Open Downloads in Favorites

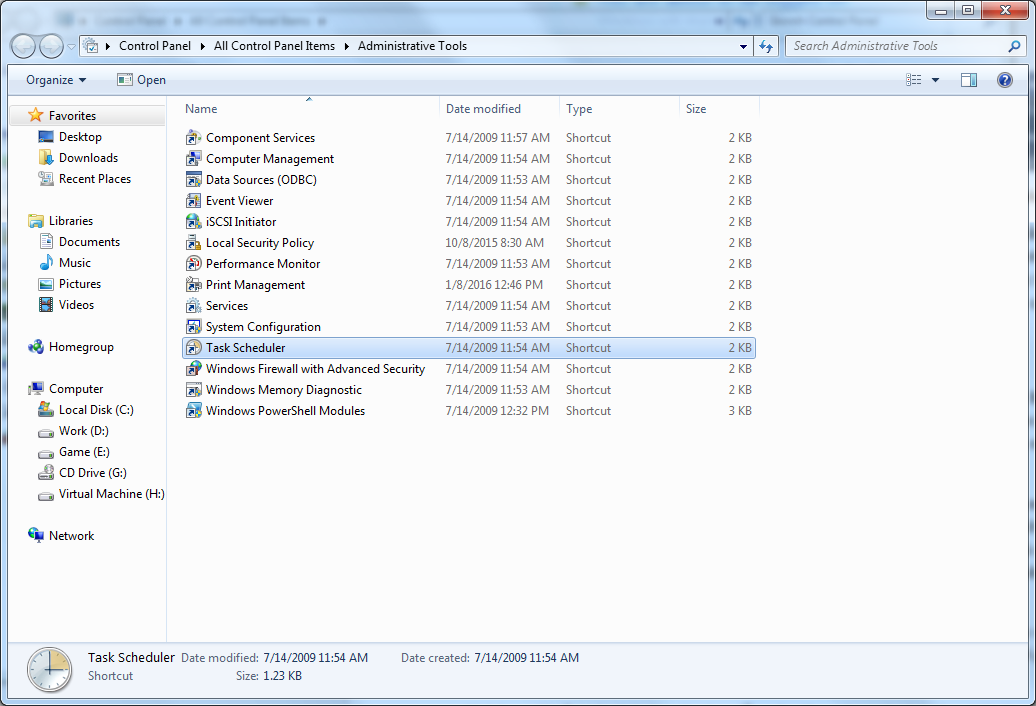[x=88, y=158]
